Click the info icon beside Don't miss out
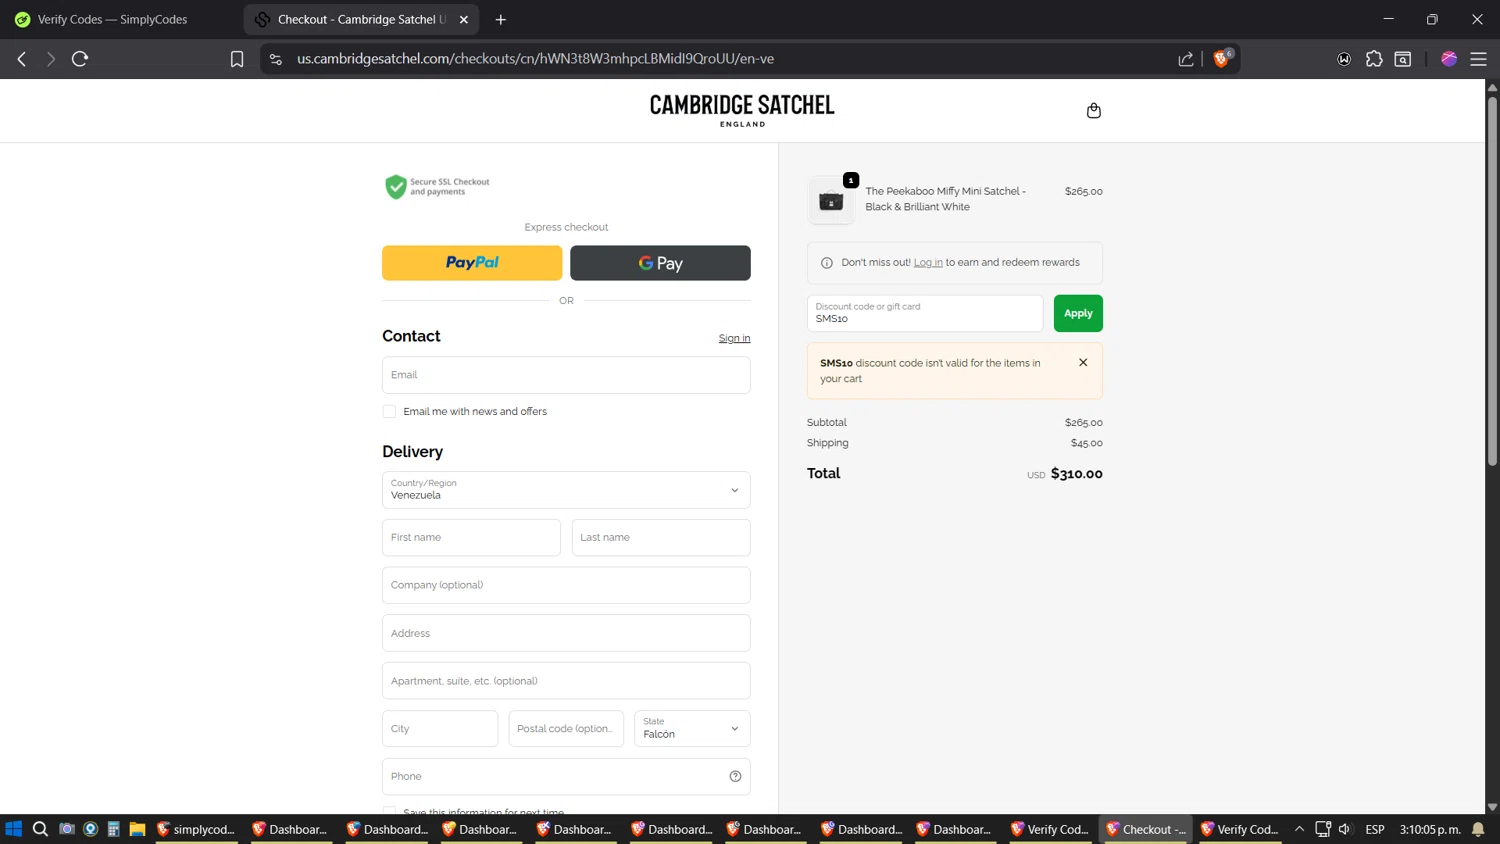 coord(826,263)
